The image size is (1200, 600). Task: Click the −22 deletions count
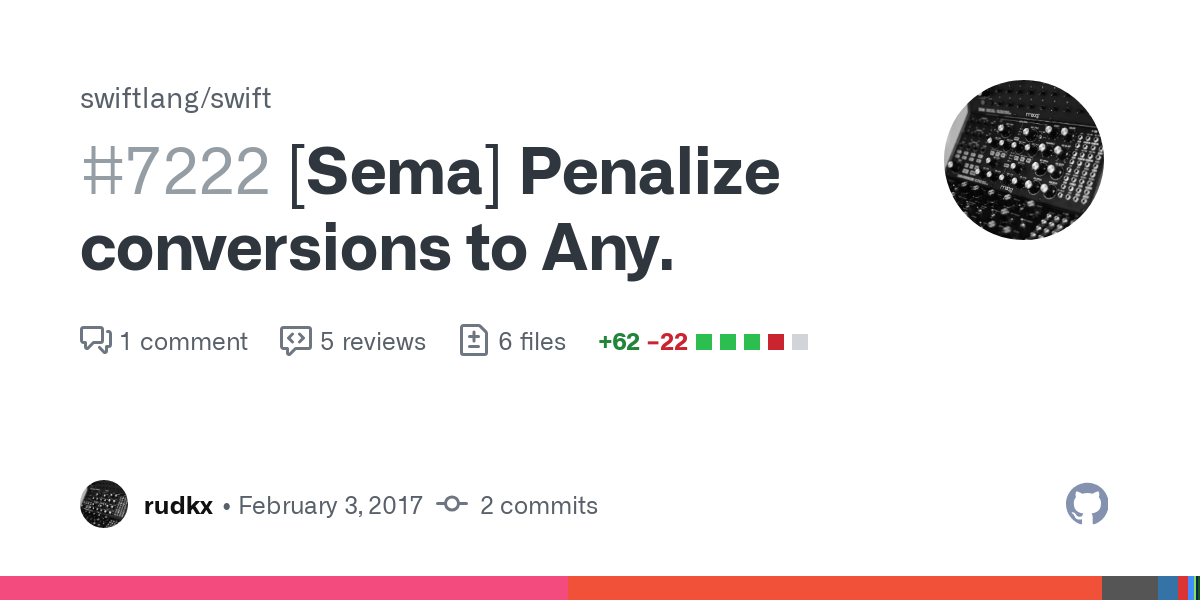pos(668,342)
